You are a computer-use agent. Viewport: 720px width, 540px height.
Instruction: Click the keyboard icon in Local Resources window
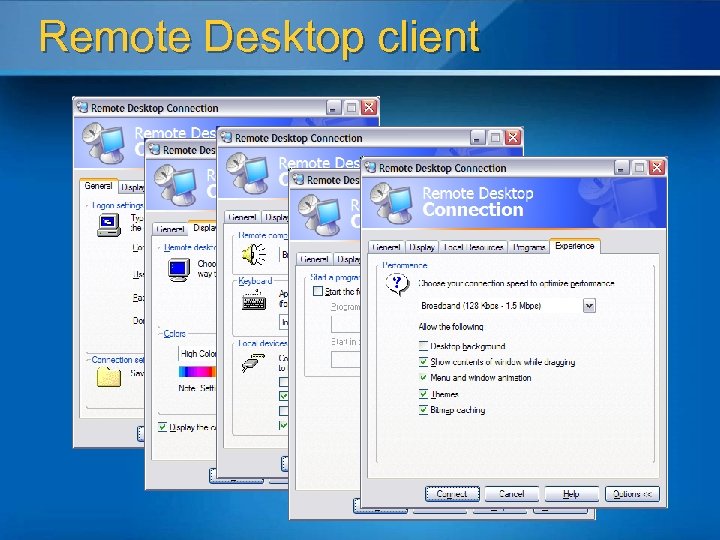click(x=254, y=301)
